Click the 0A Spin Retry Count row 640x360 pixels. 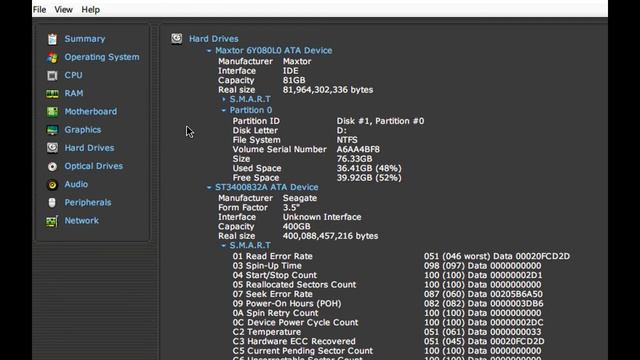[387, 313]
